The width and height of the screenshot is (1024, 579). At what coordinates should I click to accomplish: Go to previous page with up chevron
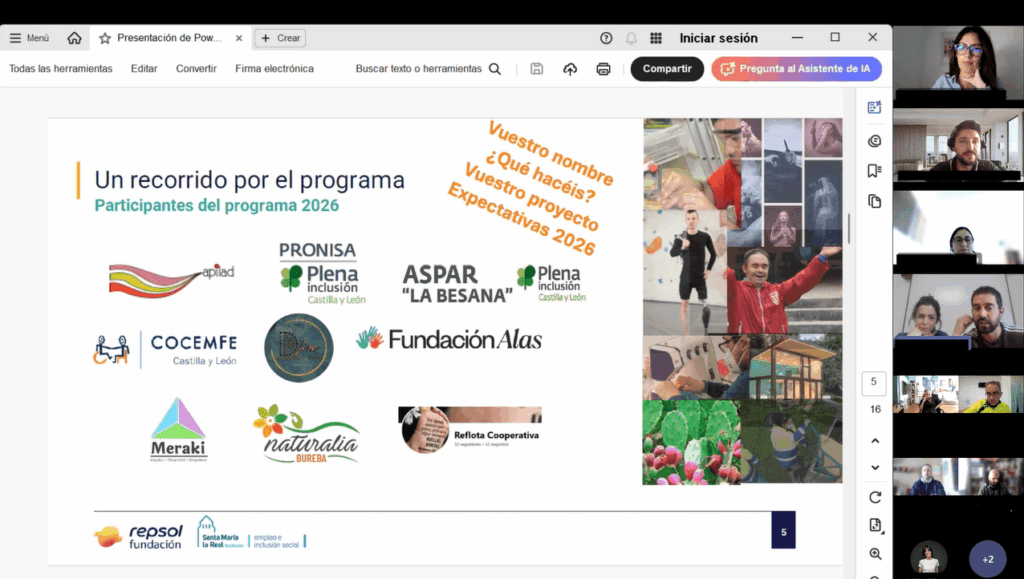click(875, 441)
